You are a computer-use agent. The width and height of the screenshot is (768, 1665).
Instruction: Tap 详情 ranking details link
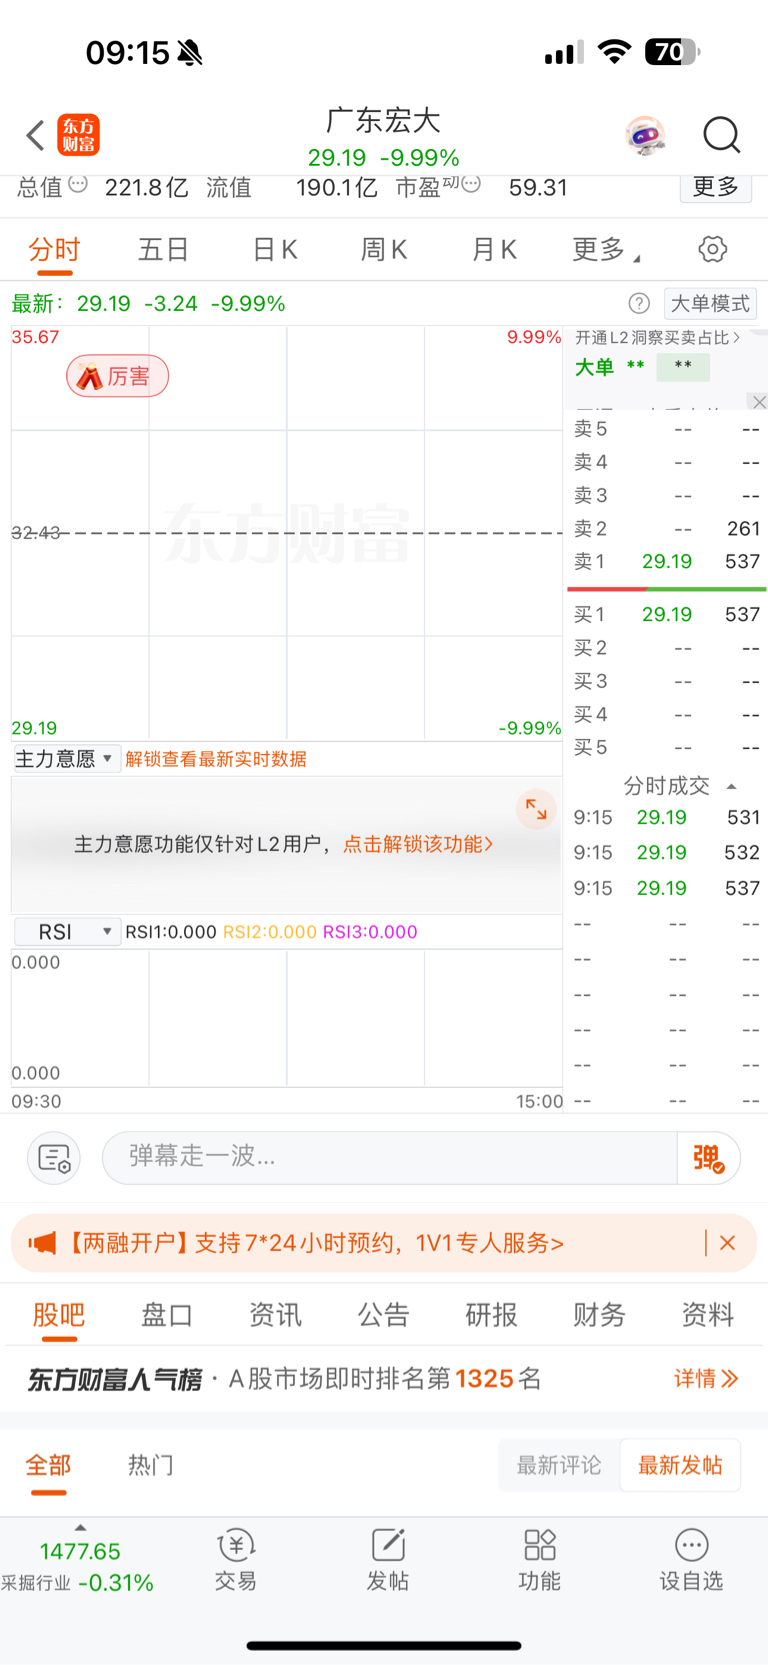(x=706, y=1379)
